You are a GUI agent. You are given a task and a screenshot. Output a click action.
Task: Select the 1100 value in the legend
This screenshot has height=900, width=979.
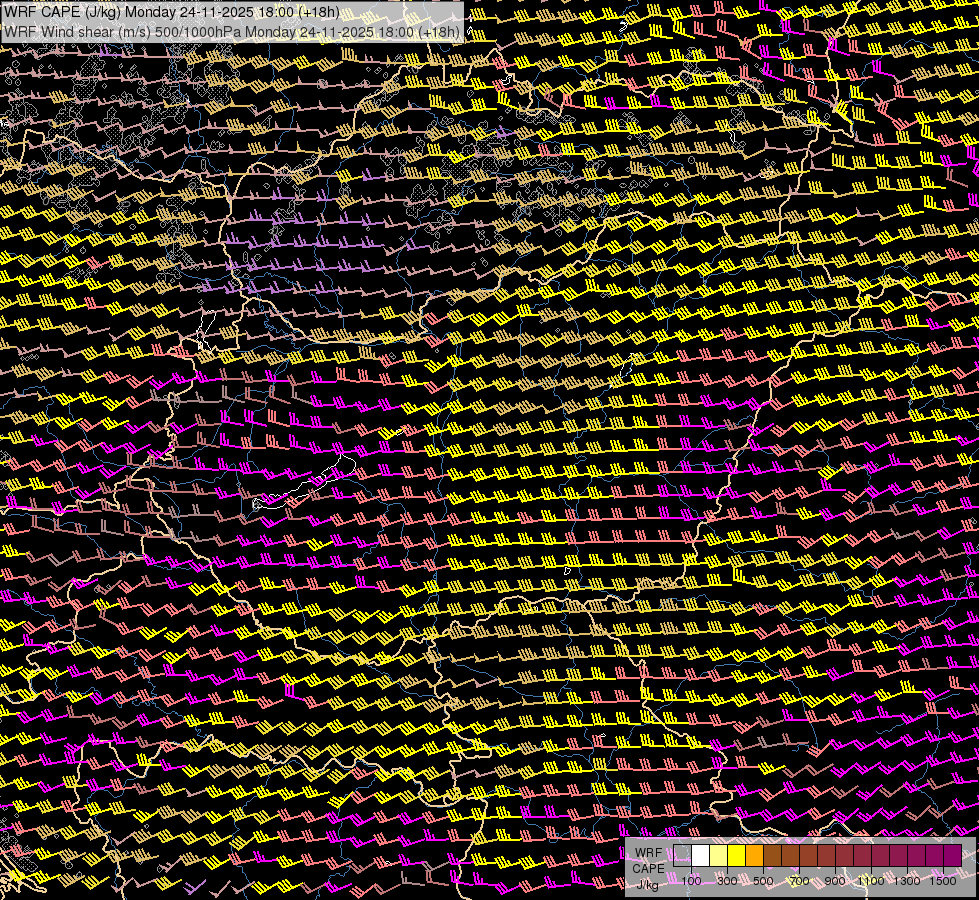871,881
